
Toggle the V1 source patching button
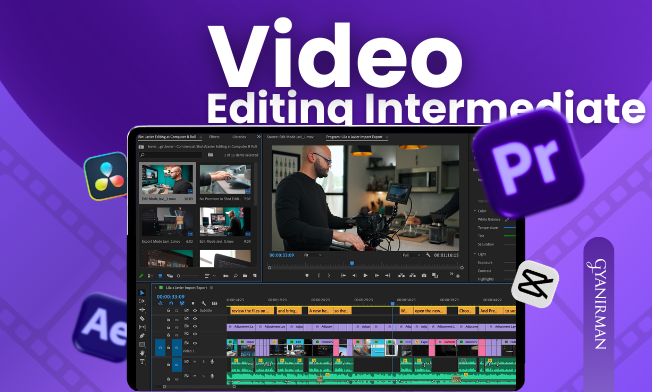coord(160,348)
